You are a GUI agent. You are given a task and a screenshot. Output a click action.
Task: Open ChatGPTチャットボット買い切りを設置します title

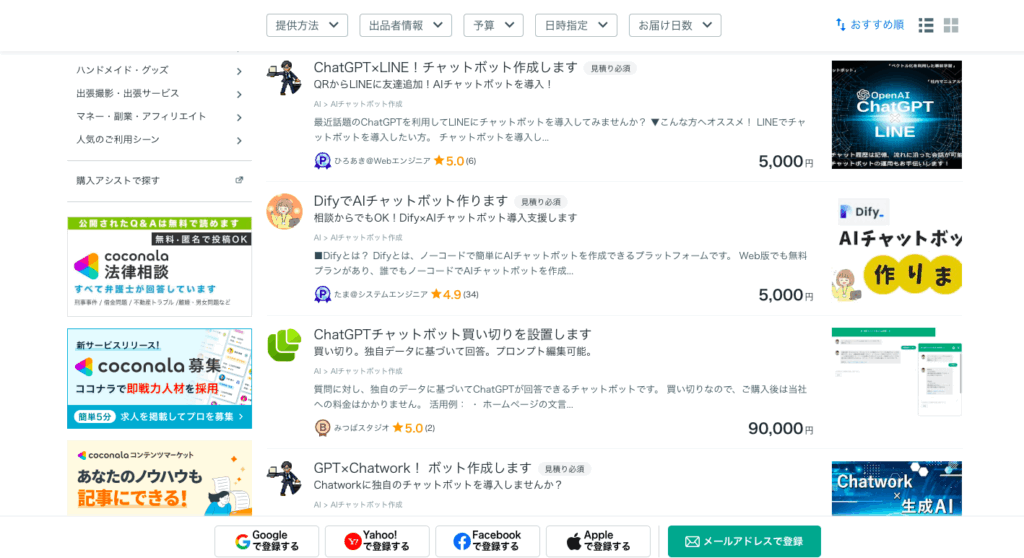pyautogui.click(x=453, y=334)
